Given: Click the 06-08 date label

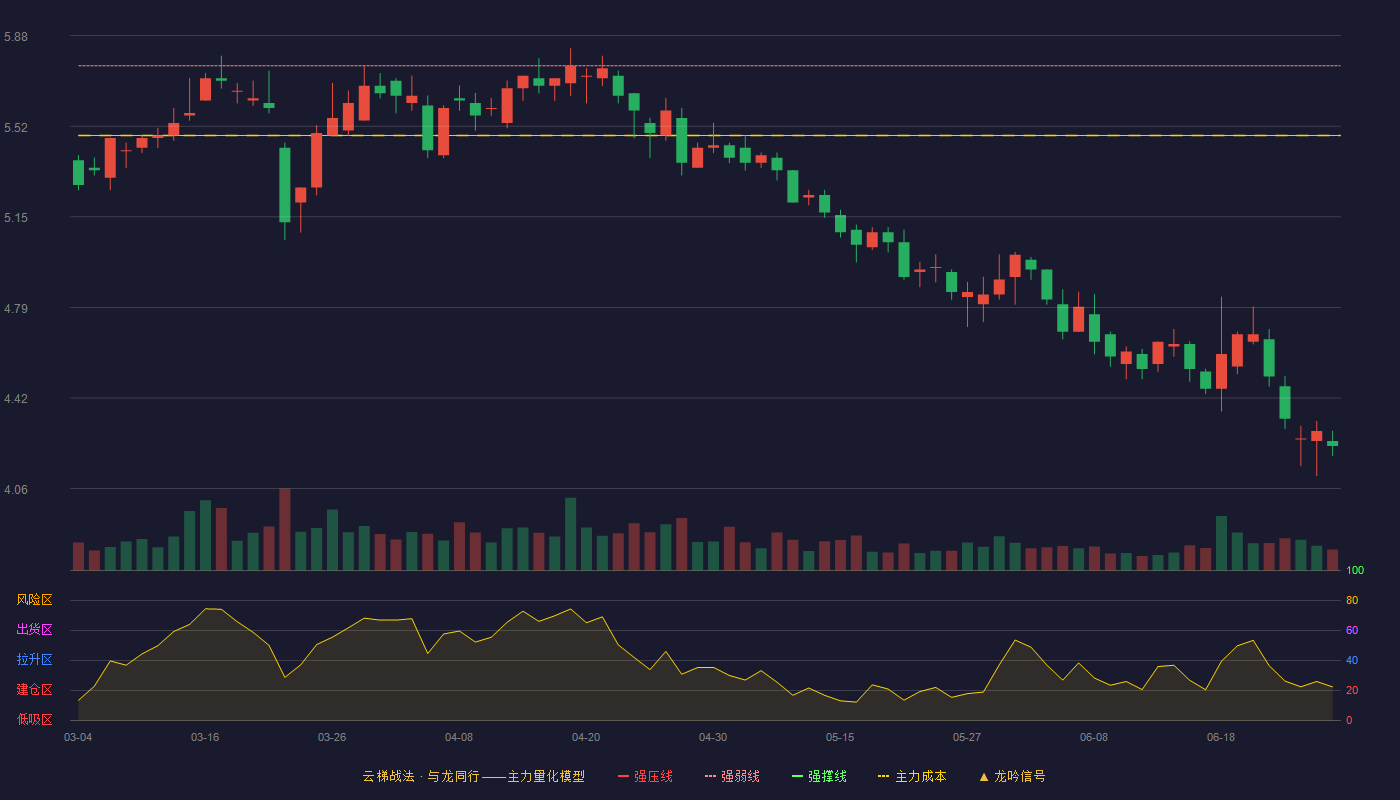Looking at the screenshot, I should click(x=1094, y=737).
